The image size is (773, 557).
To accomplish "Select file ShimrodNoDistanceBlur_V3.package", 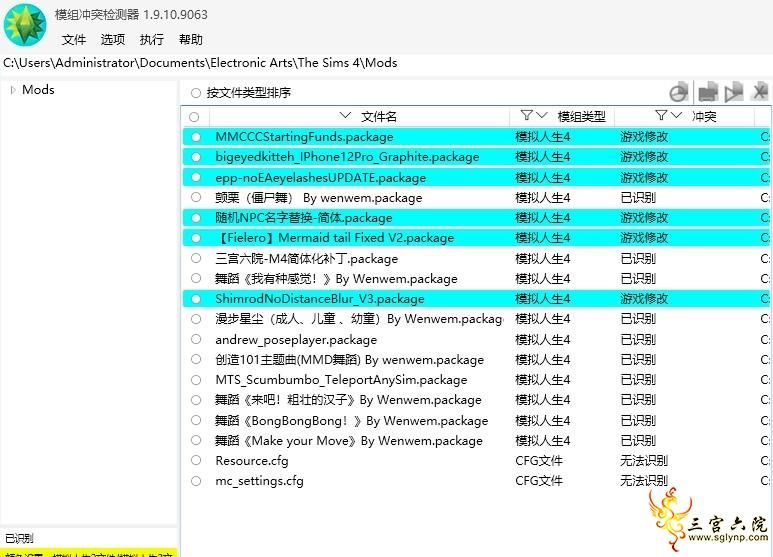I will pos(319,299).
